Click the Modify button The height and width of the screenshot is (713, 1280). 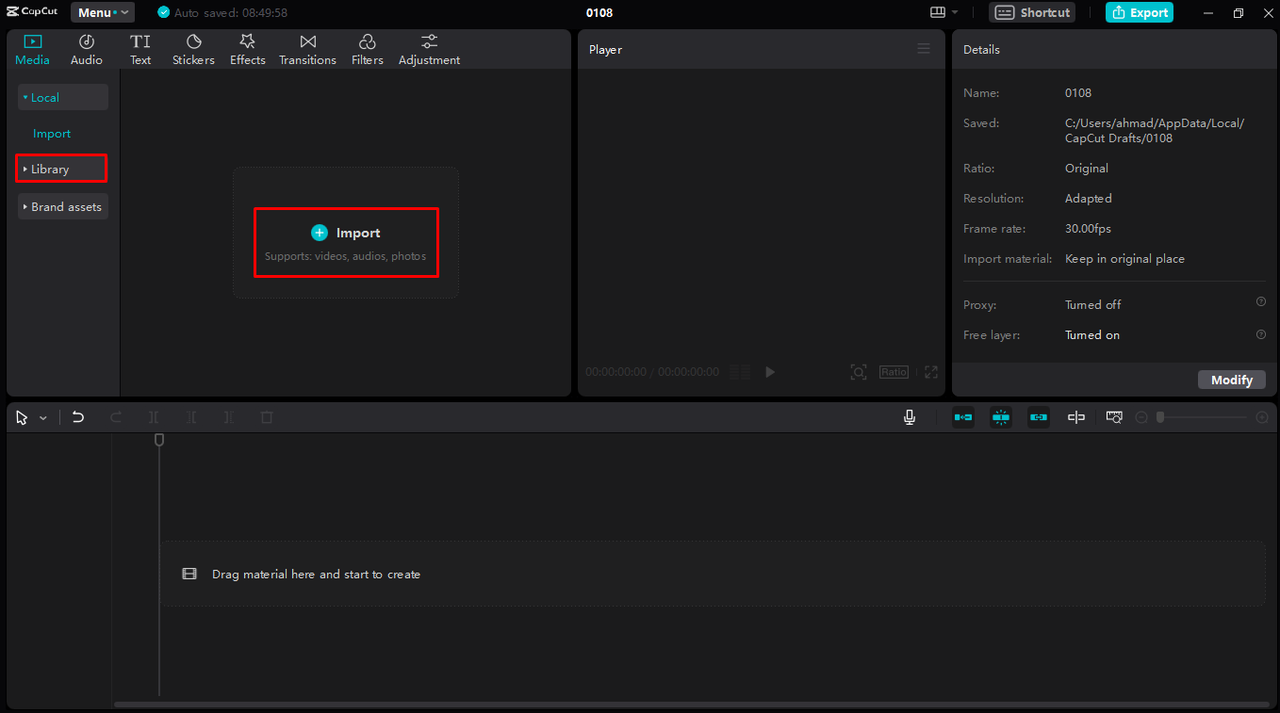pyautogui.click(x=1232, y=380)
